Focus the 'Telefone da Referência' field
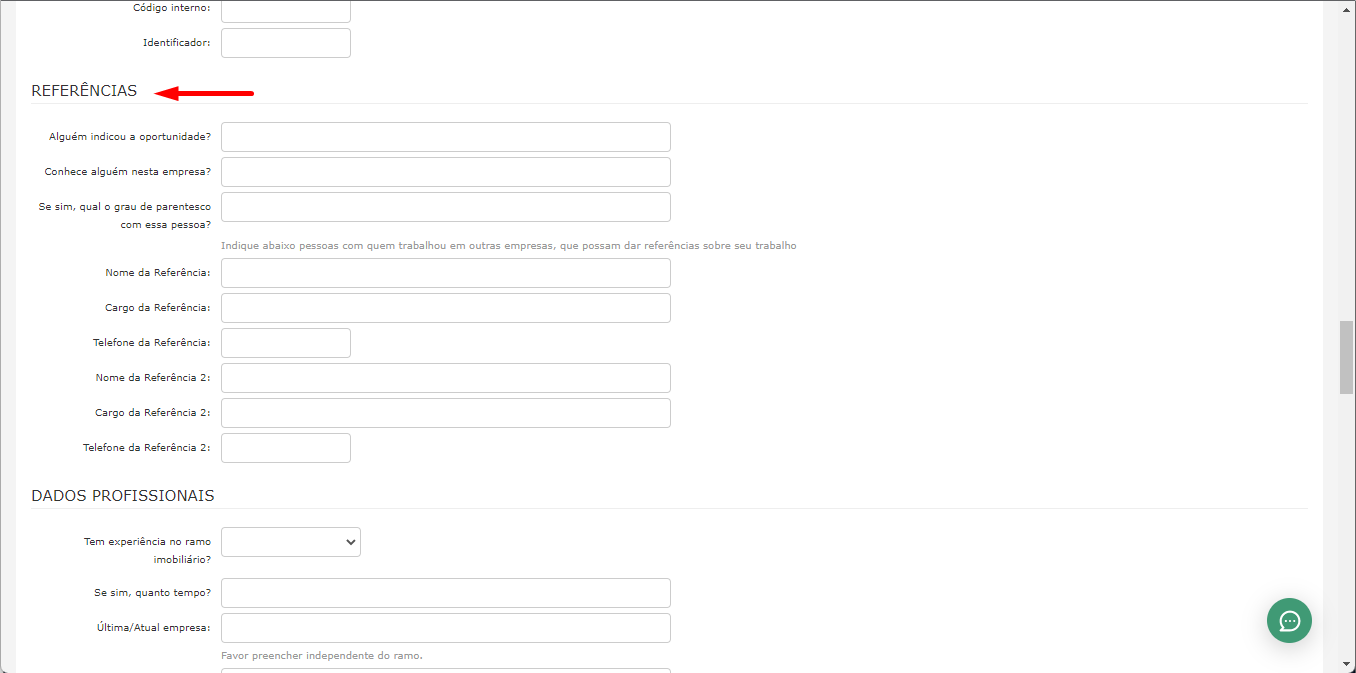Viewport: 1356px width, 673px height. coord(286,343)
